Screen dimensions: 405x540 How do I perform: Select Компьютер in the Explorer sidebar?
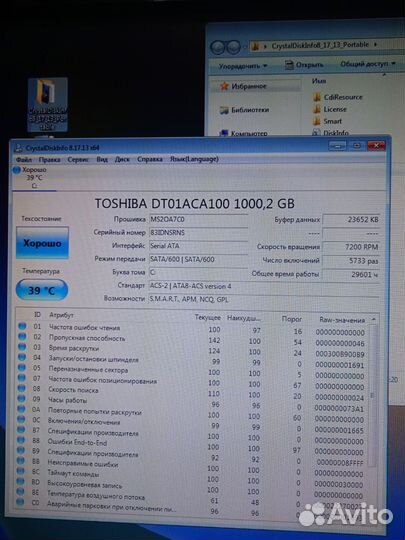243,133
